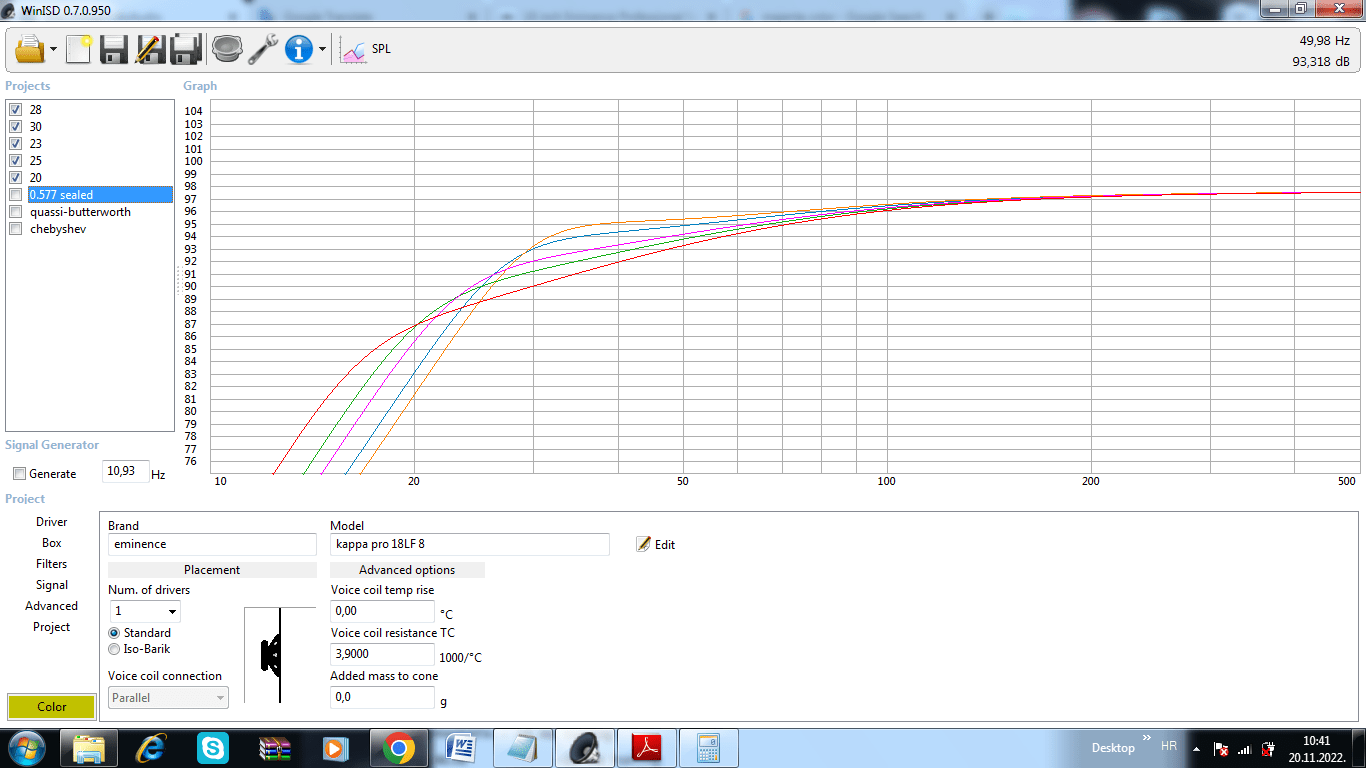Switch to Microsoft Word on the taskbar
The height and width of the screenshot is (768, 1366).
tap(461, 748)
